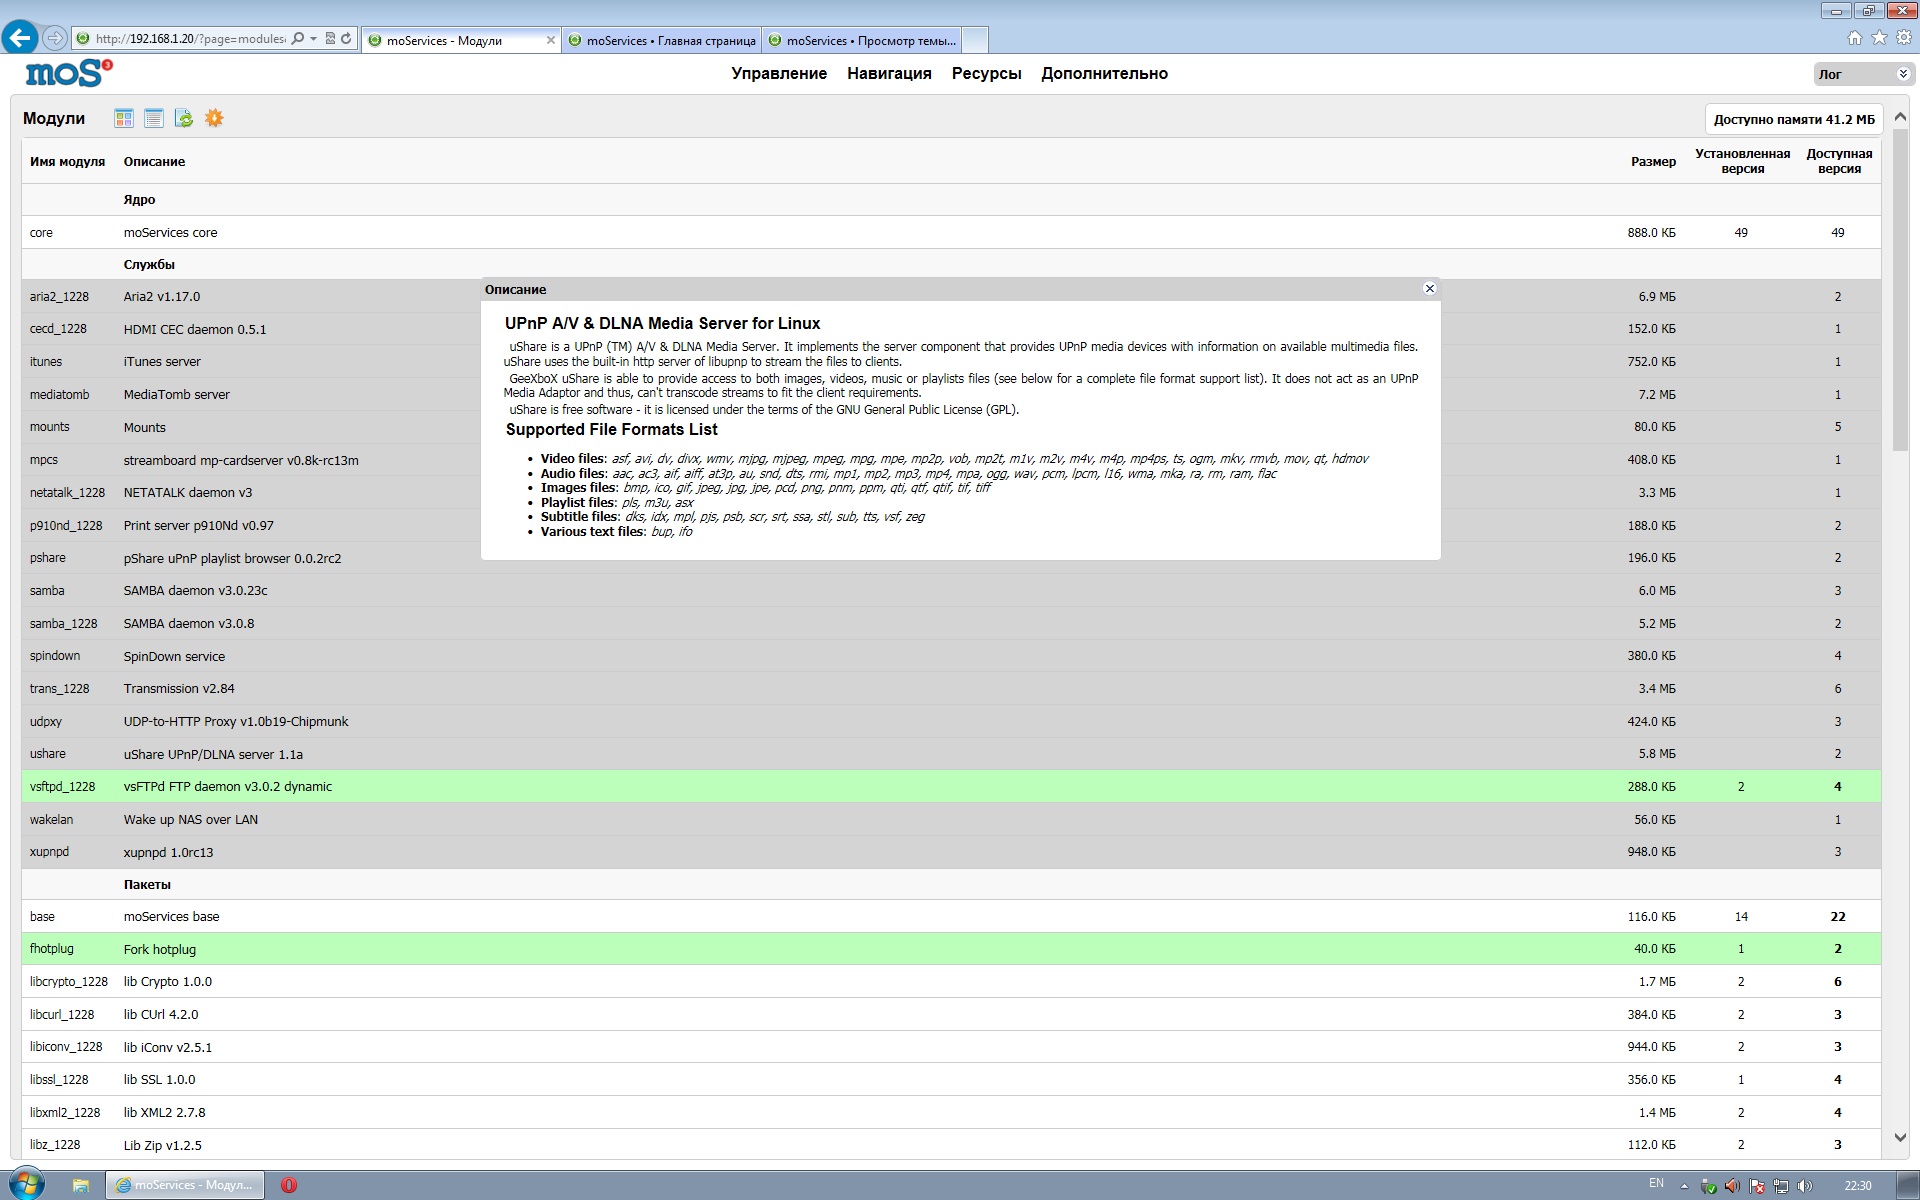Viewport: 1920px width, 1200px height.
Task: Open address bar autocomplete dropdown arrow
Action: pyautogui.click(x=313, y=39)
